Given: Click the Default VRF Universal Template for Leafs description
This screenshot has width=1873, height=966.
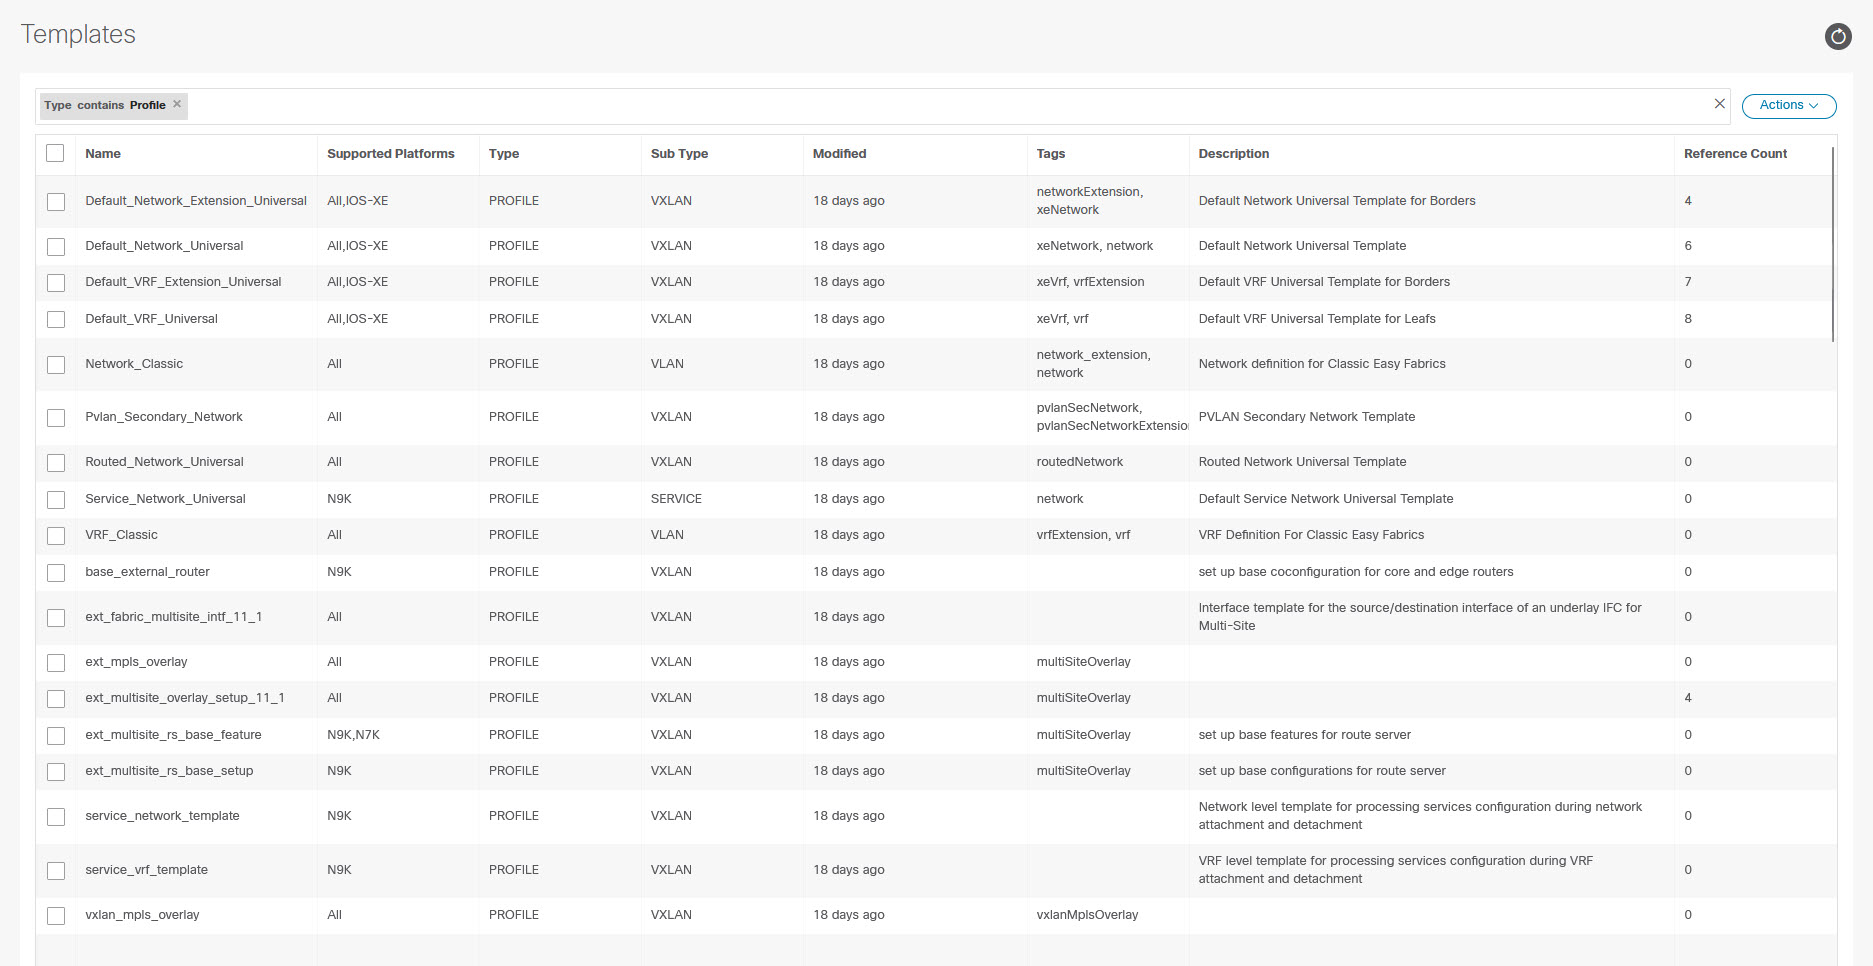Looking at the screenshot, I should (1317, 319).
